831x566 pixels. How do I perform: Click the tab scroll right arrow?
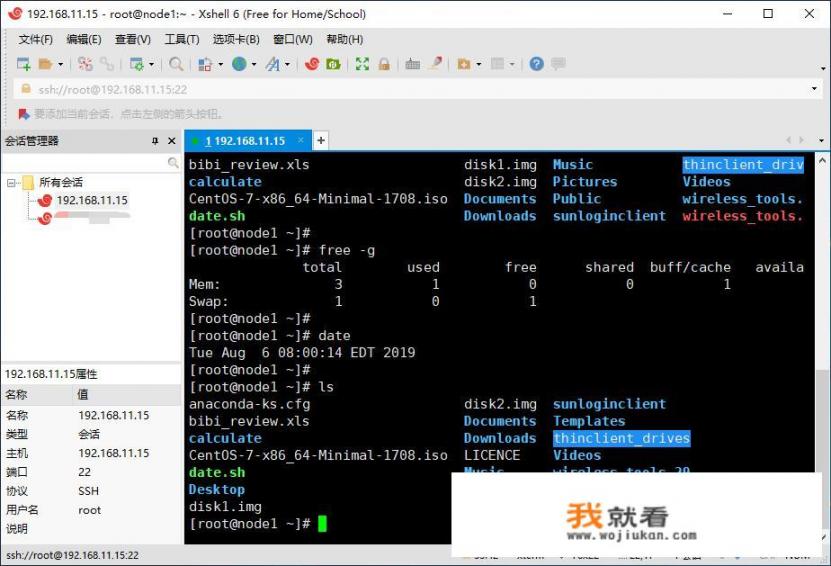coord(801,140)
